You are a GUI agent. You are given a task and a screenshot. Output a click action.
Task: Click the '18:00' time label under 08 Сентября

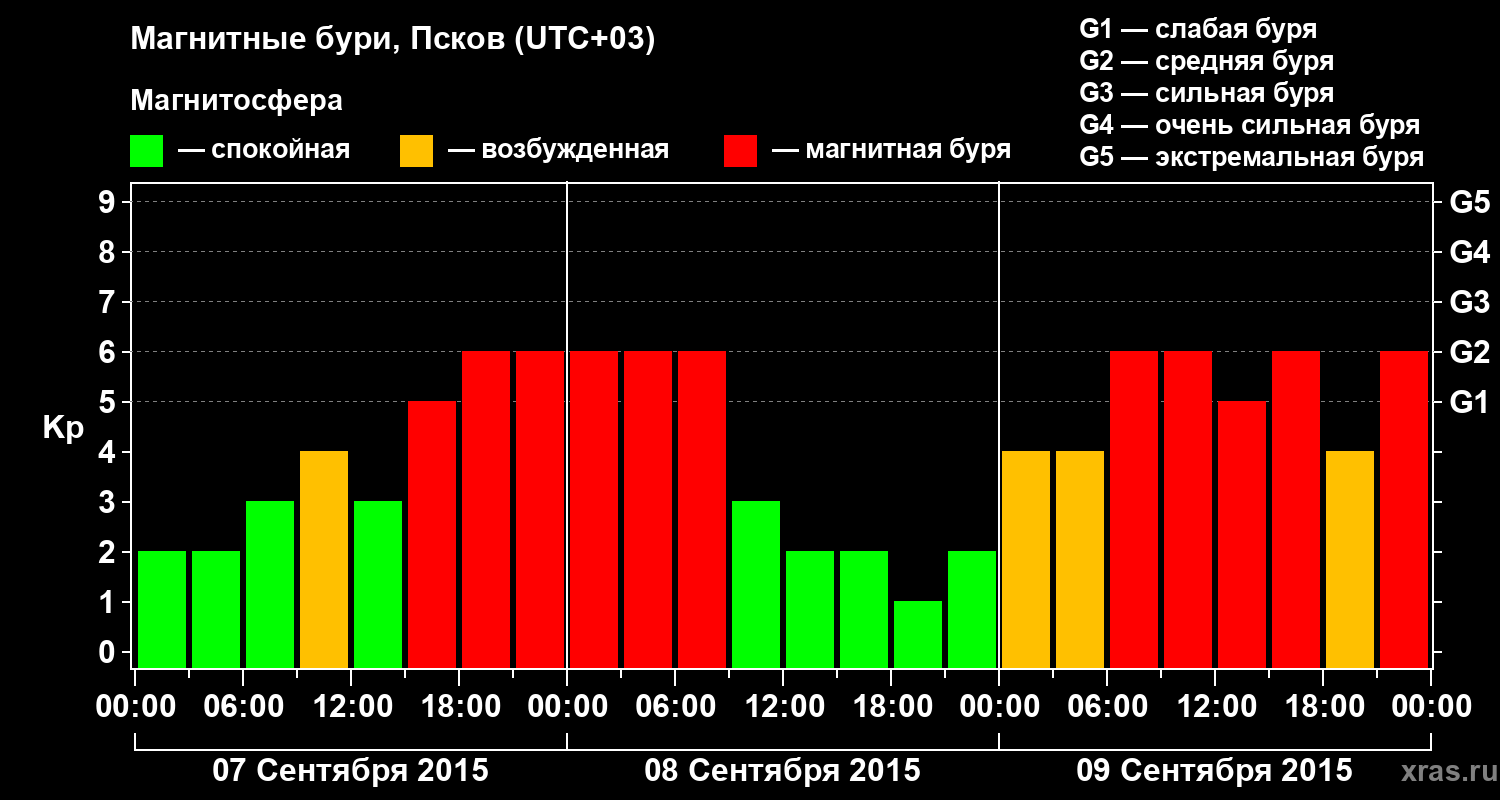891,707
